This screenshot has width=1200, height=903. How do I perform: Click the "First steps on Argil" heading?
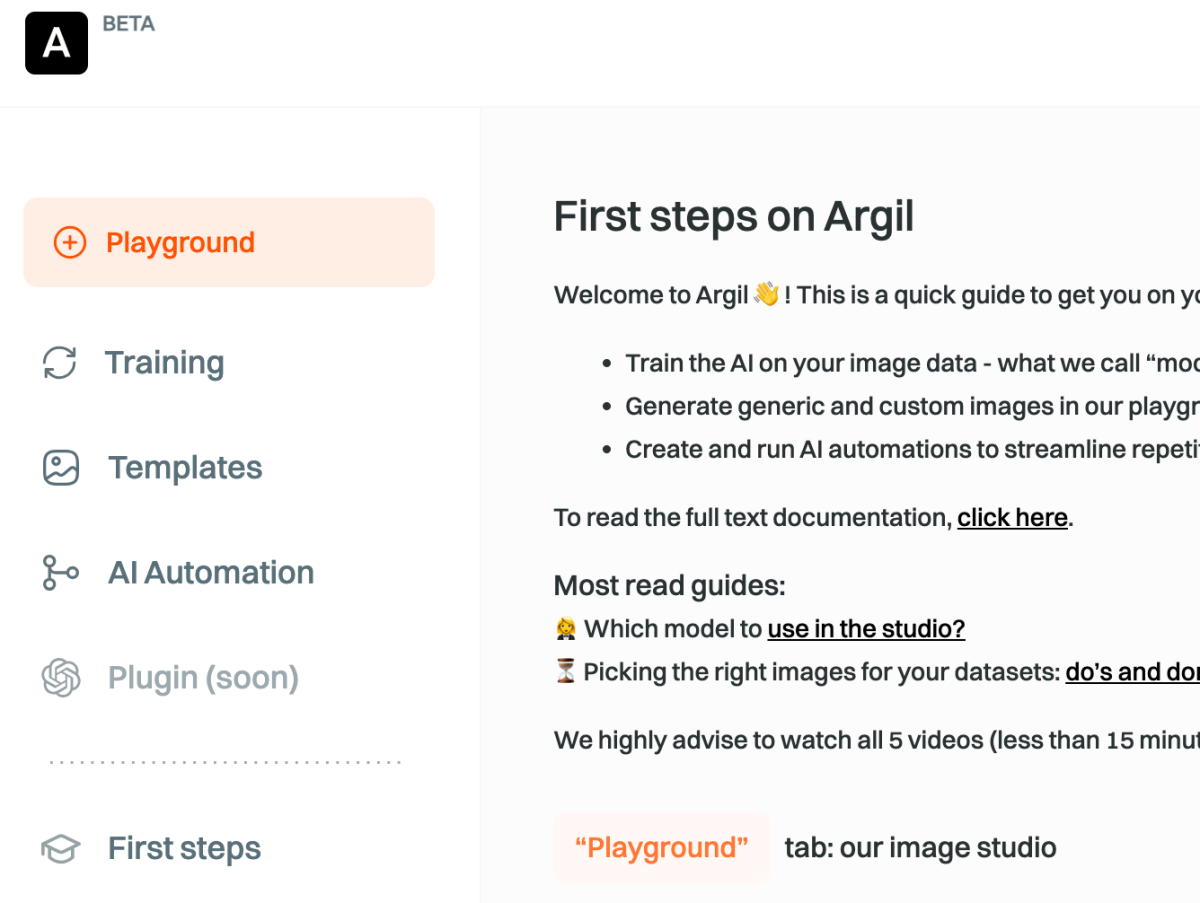[x=734, y=216]
